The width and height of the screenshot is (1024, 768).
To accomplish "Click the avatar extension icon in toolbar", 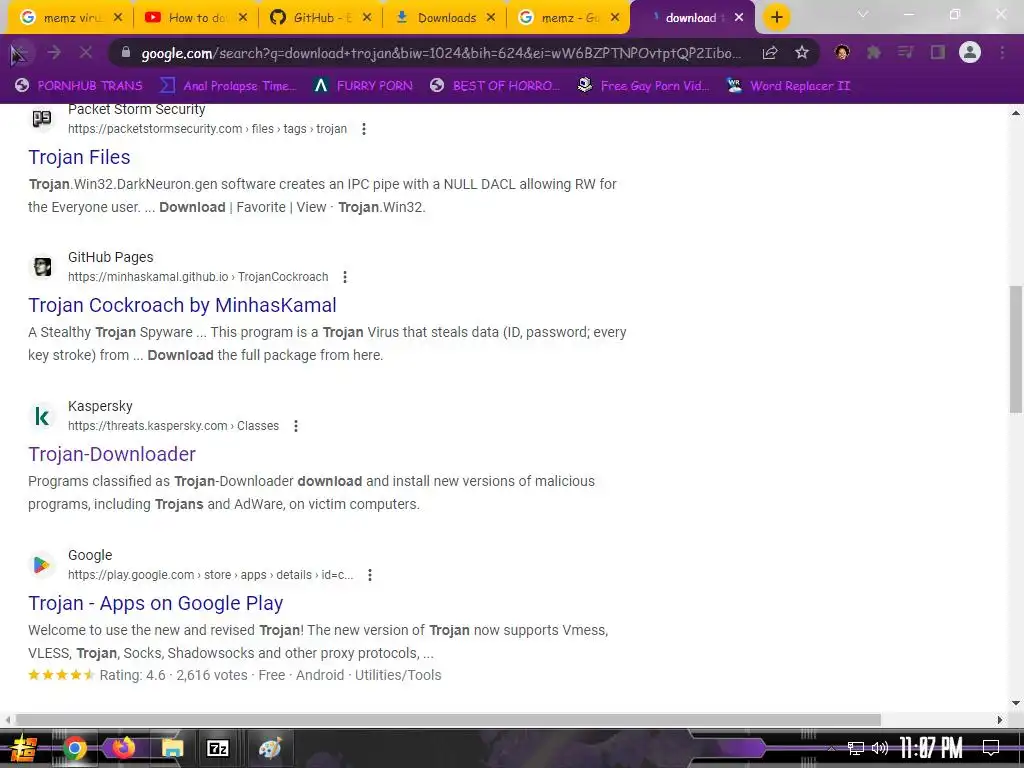I will pos(842,52).
